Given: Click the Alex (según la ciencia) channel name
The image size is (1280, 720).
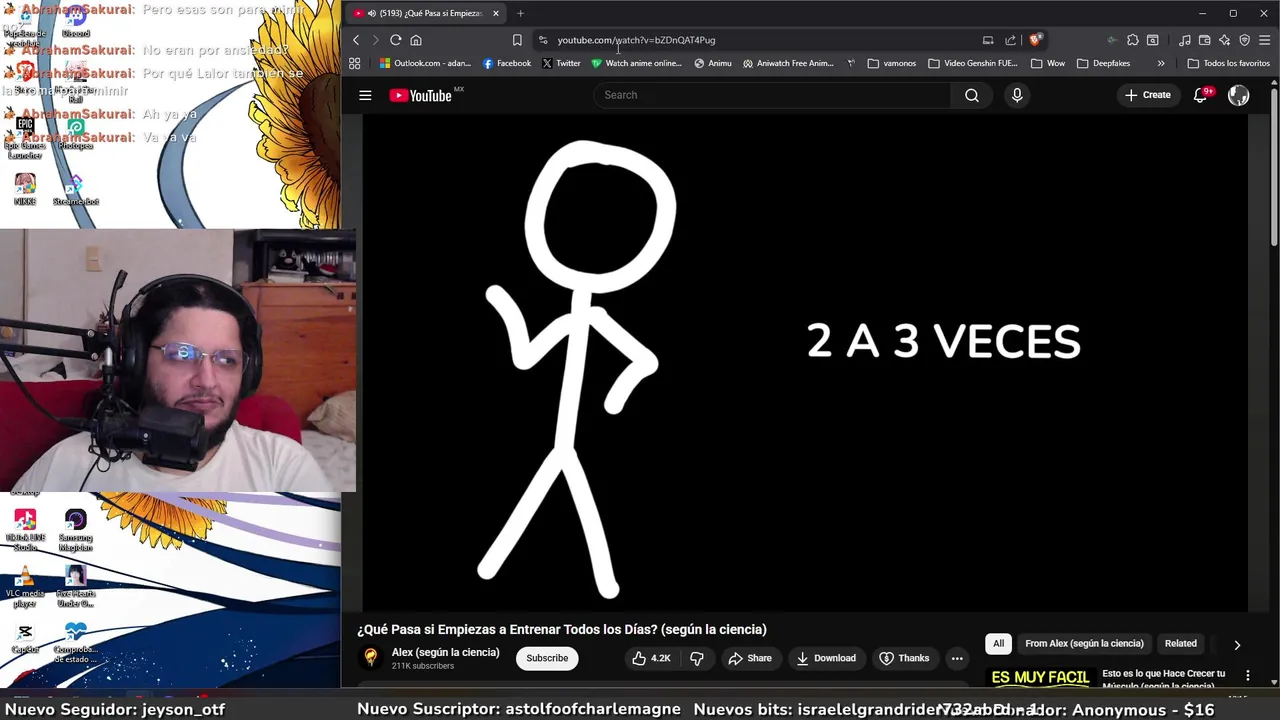Looking at the screenshot, I should (x=445, y=652).
